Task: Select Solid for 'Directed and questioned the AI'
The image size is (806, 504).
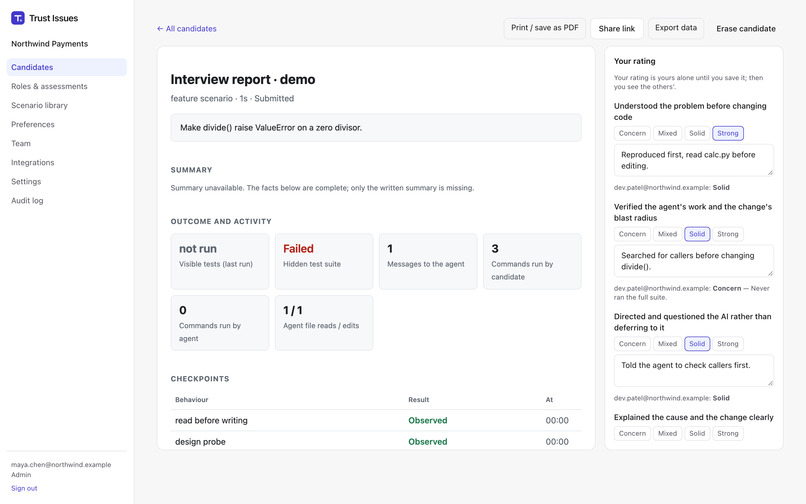Action: tap(697, 344)
